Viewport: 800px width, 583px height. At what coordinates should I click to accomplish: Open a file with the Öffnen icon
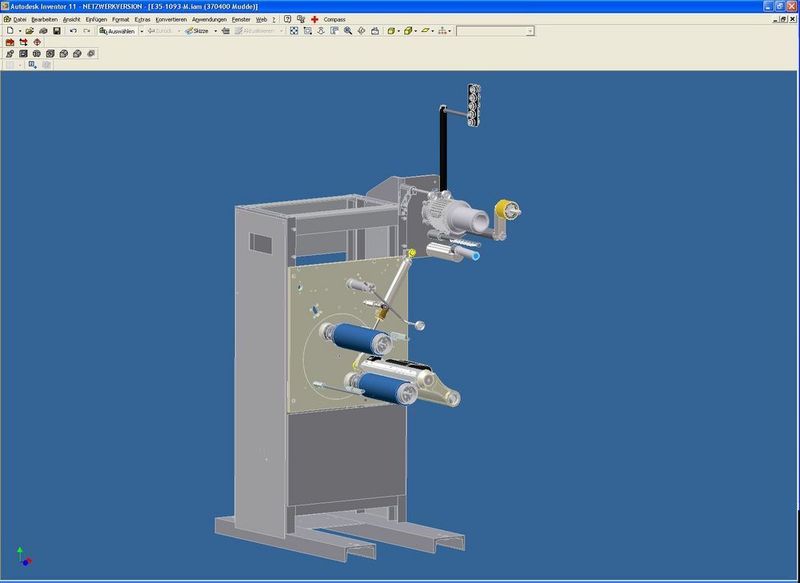pyautogui.click(x=30, y=33)
